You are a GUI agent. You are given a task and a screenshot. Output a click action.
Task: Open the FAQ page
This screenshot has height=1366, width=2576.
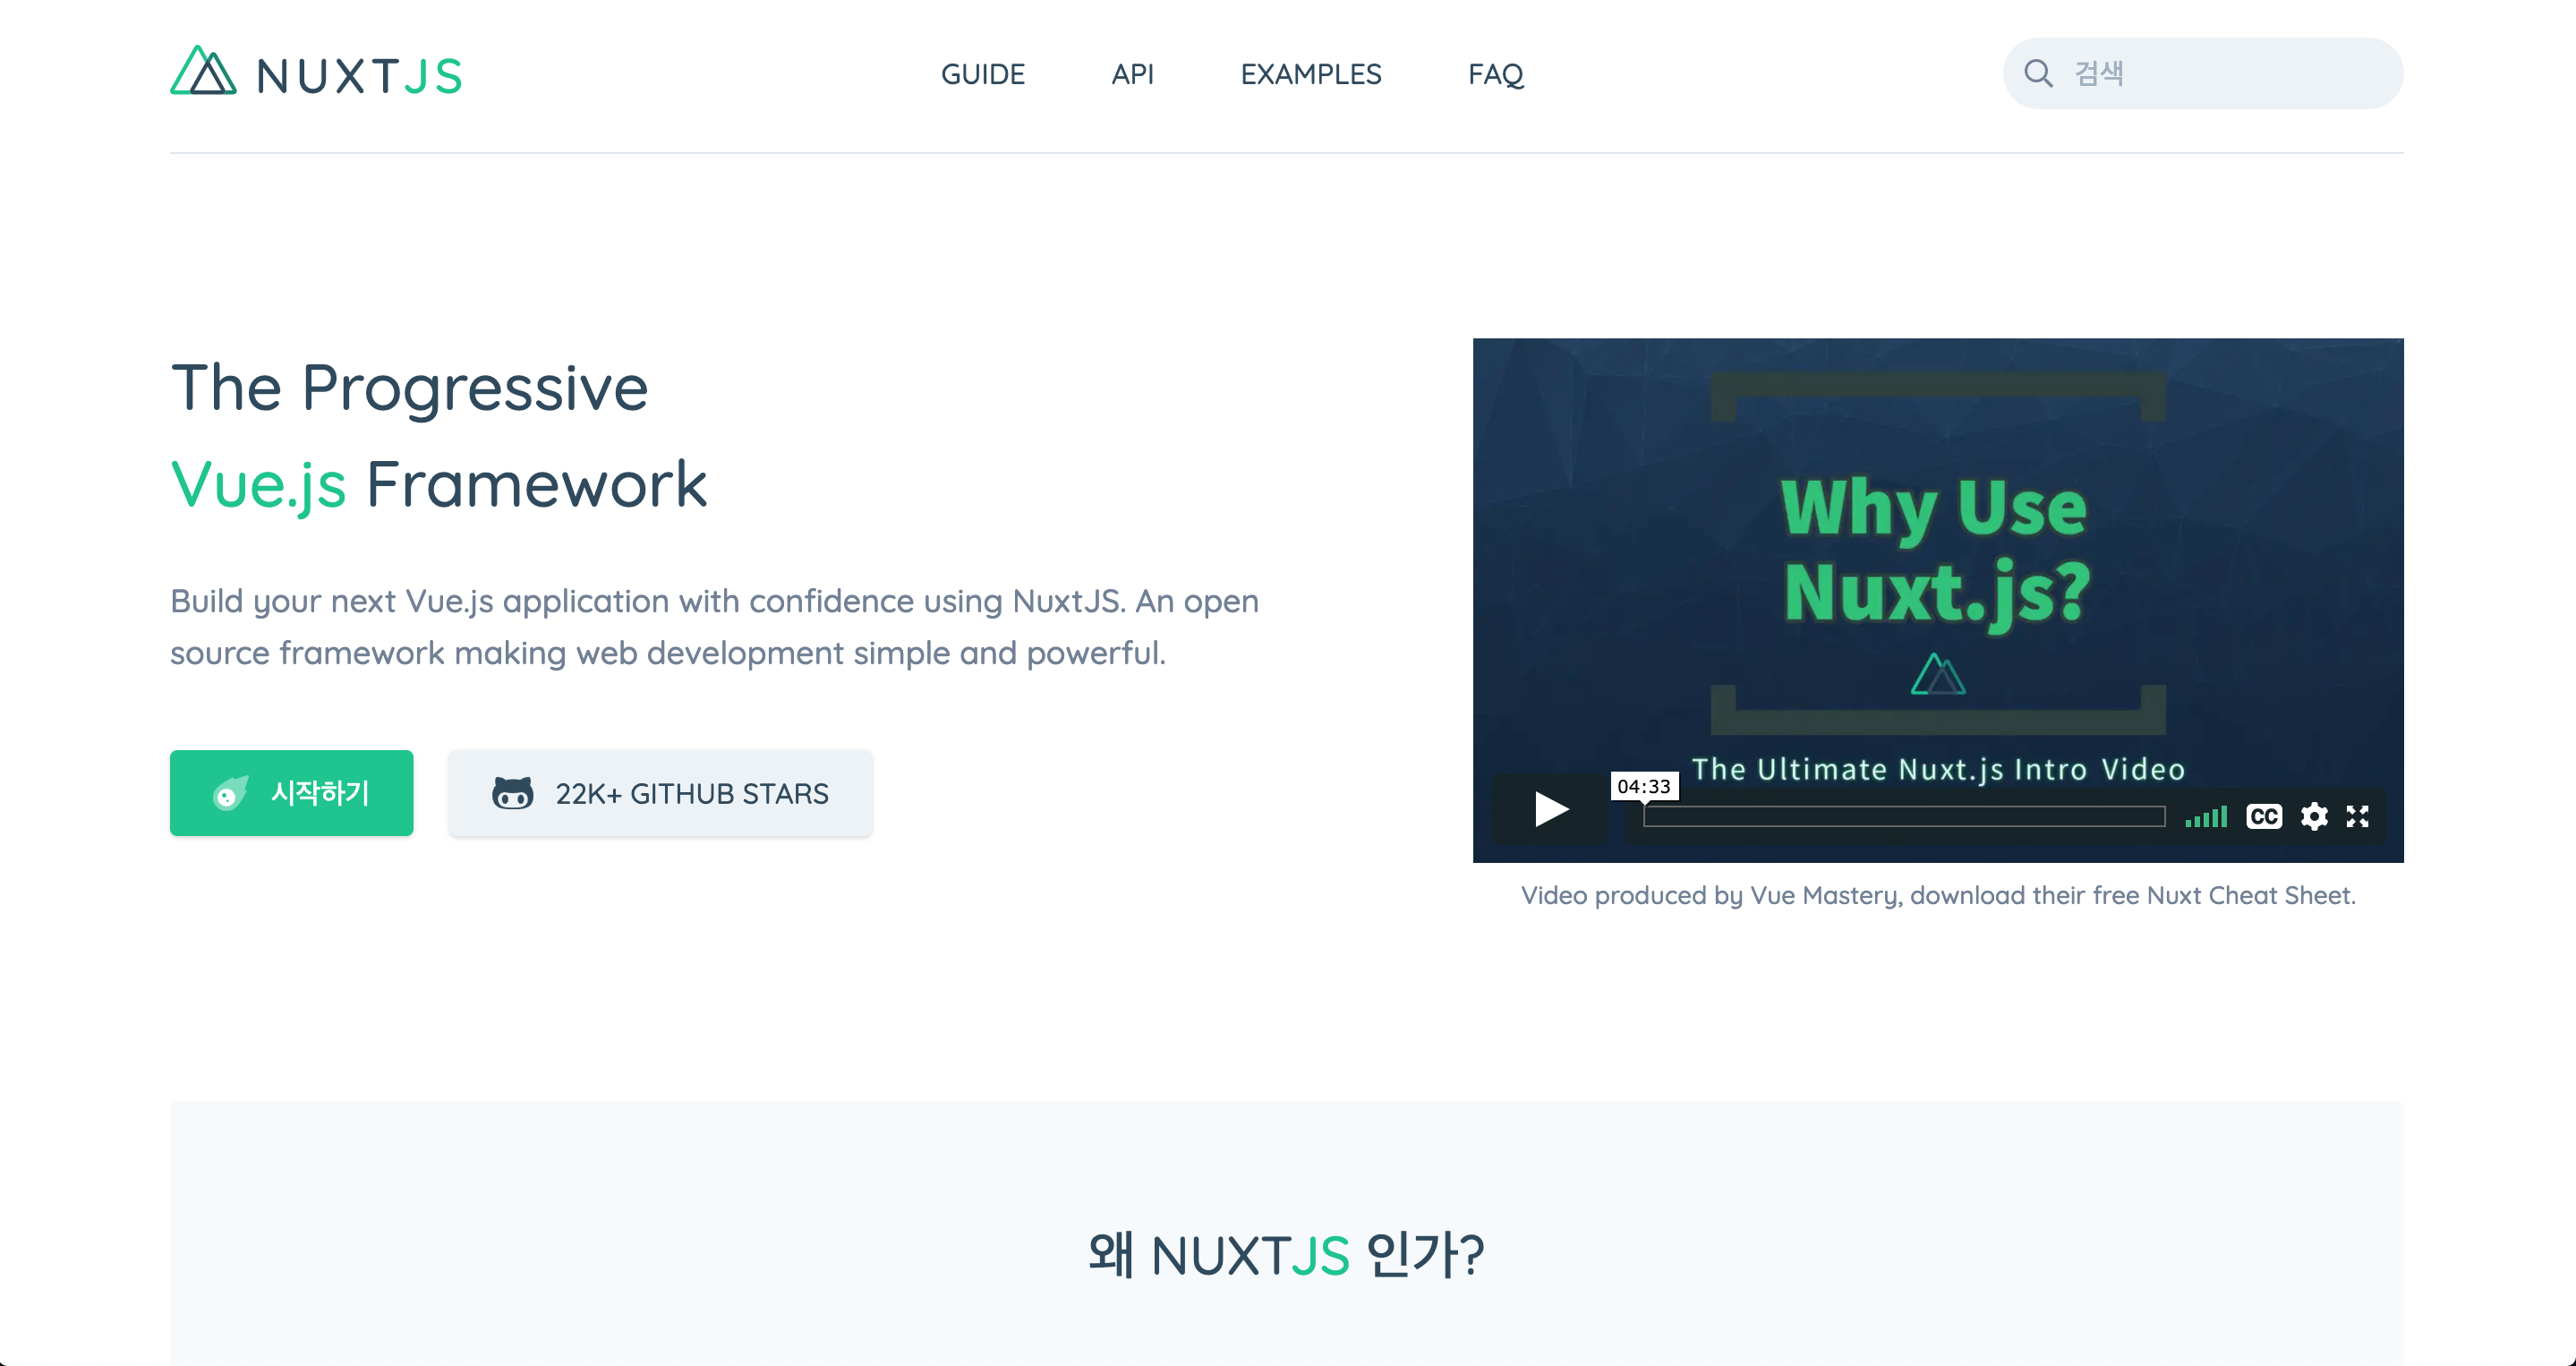coord(1495,75)
